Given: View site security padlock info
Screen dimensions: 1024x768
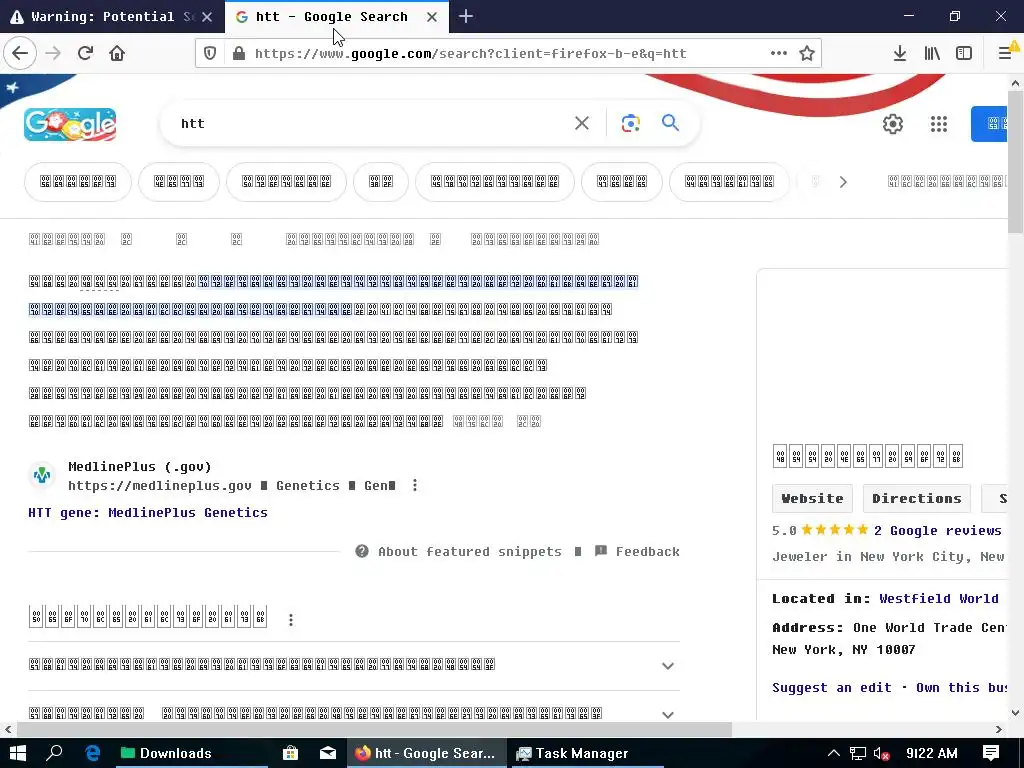Looking at the screenshot, I should click(239, 54).
